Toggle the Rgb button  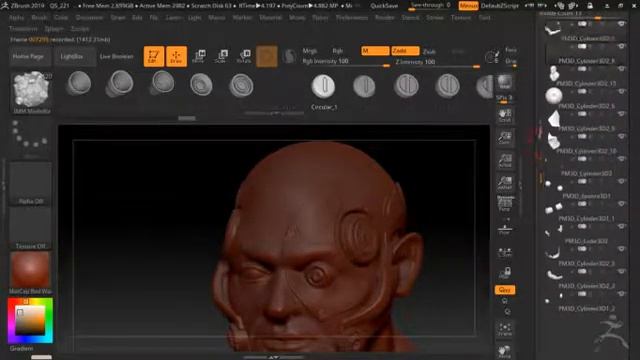[x=338, y=51]
